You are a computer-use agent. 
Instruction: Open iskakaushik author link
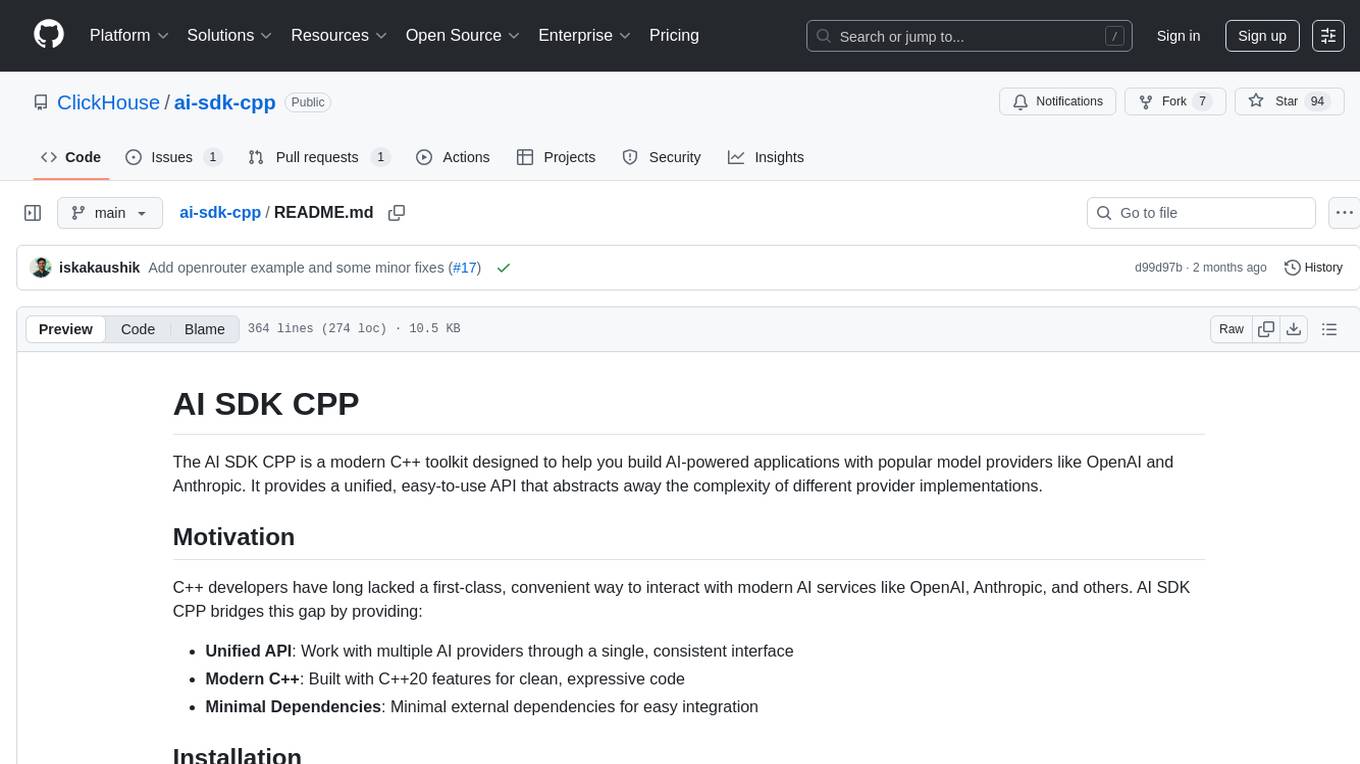[x=99, y=268]
